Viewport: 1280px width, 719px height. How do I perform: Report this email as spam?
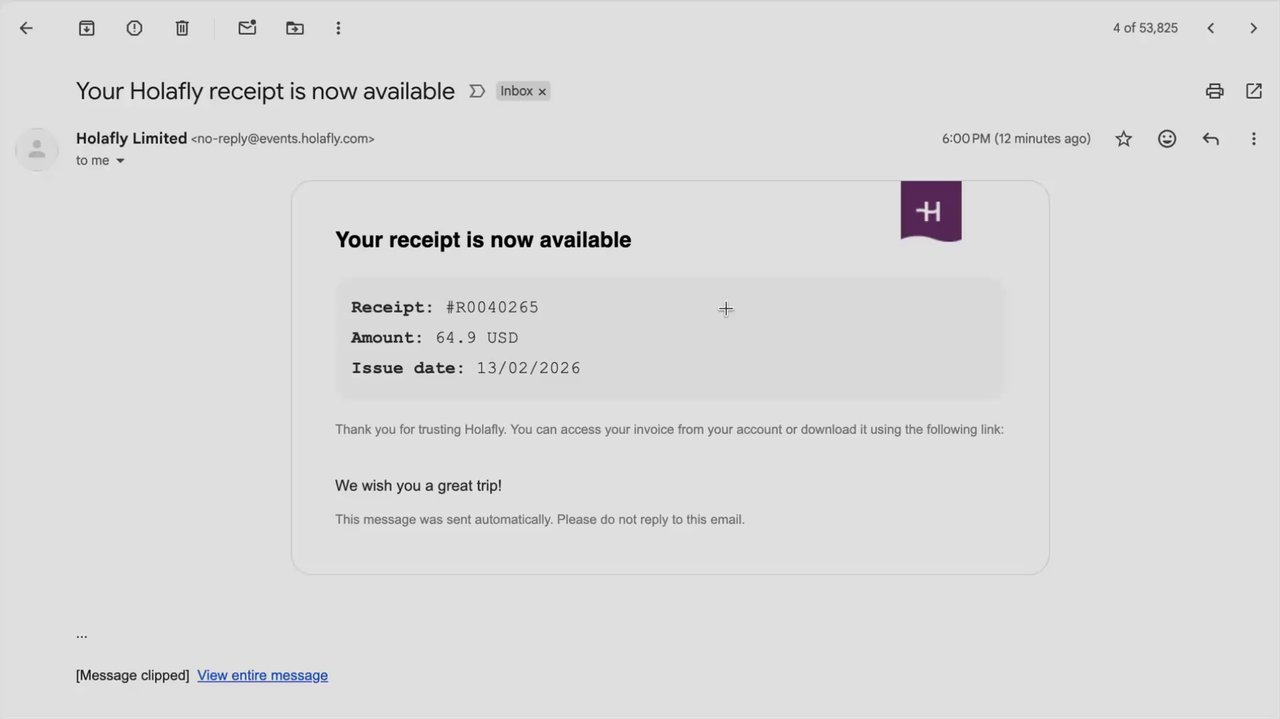click(134, 28)
